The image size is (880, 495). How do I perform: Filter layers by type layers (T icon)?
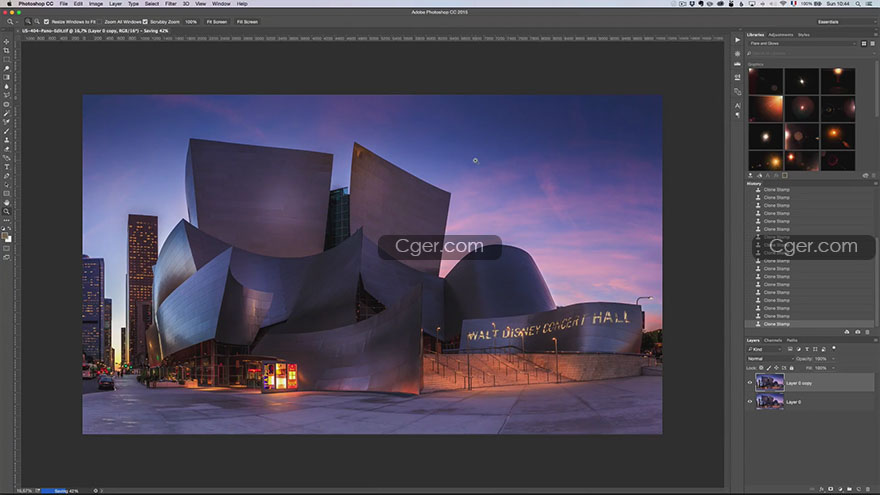807,349
